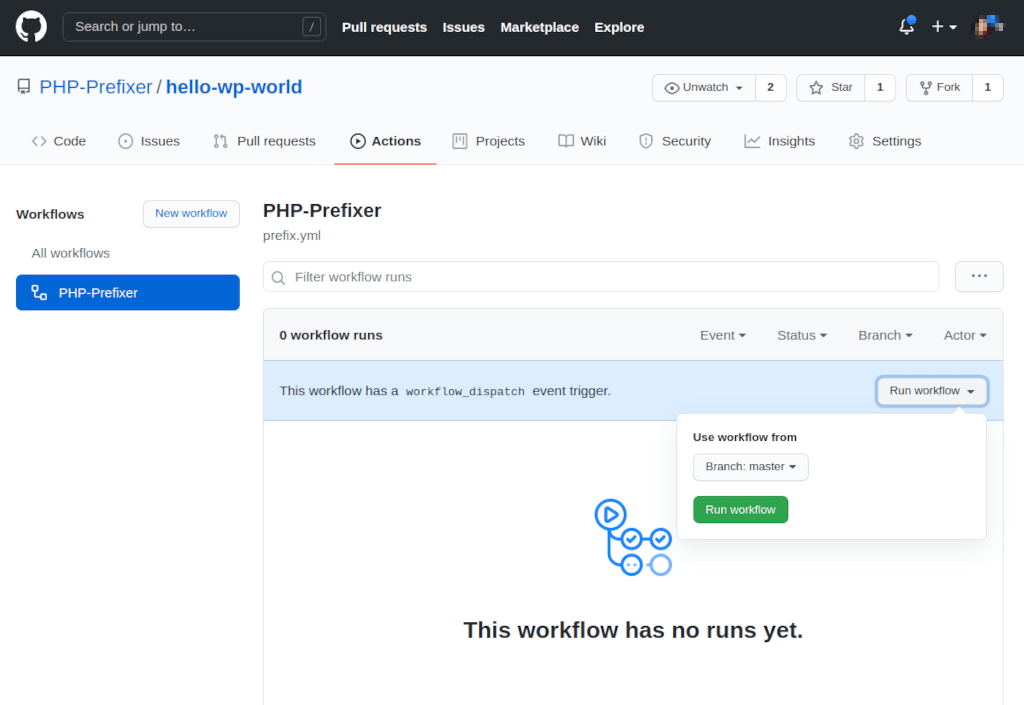The image size is (1024, 705).
Task: Switch to the Code tab
Action: (59, 141)
